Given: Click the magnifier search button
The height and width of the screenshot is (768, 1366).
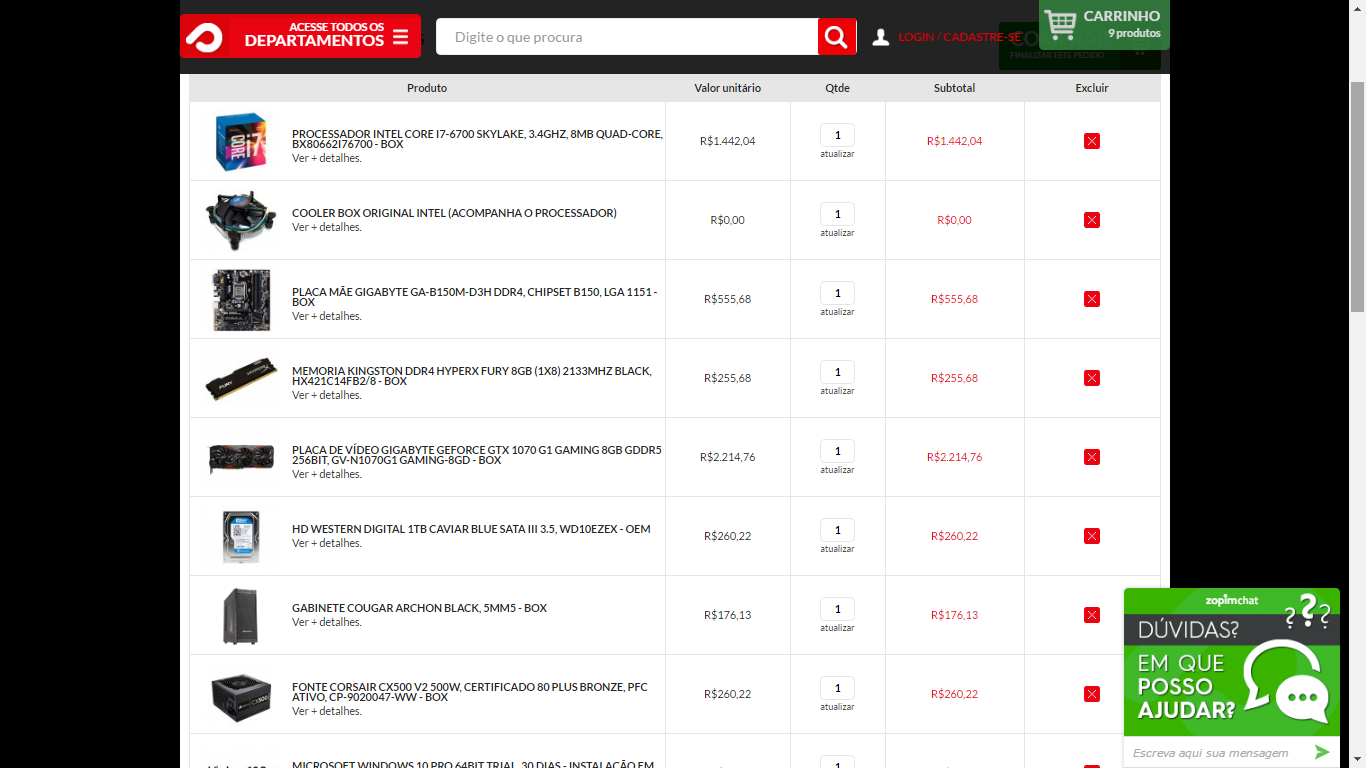Looking at the screenshot, I should tap(837, 37).
